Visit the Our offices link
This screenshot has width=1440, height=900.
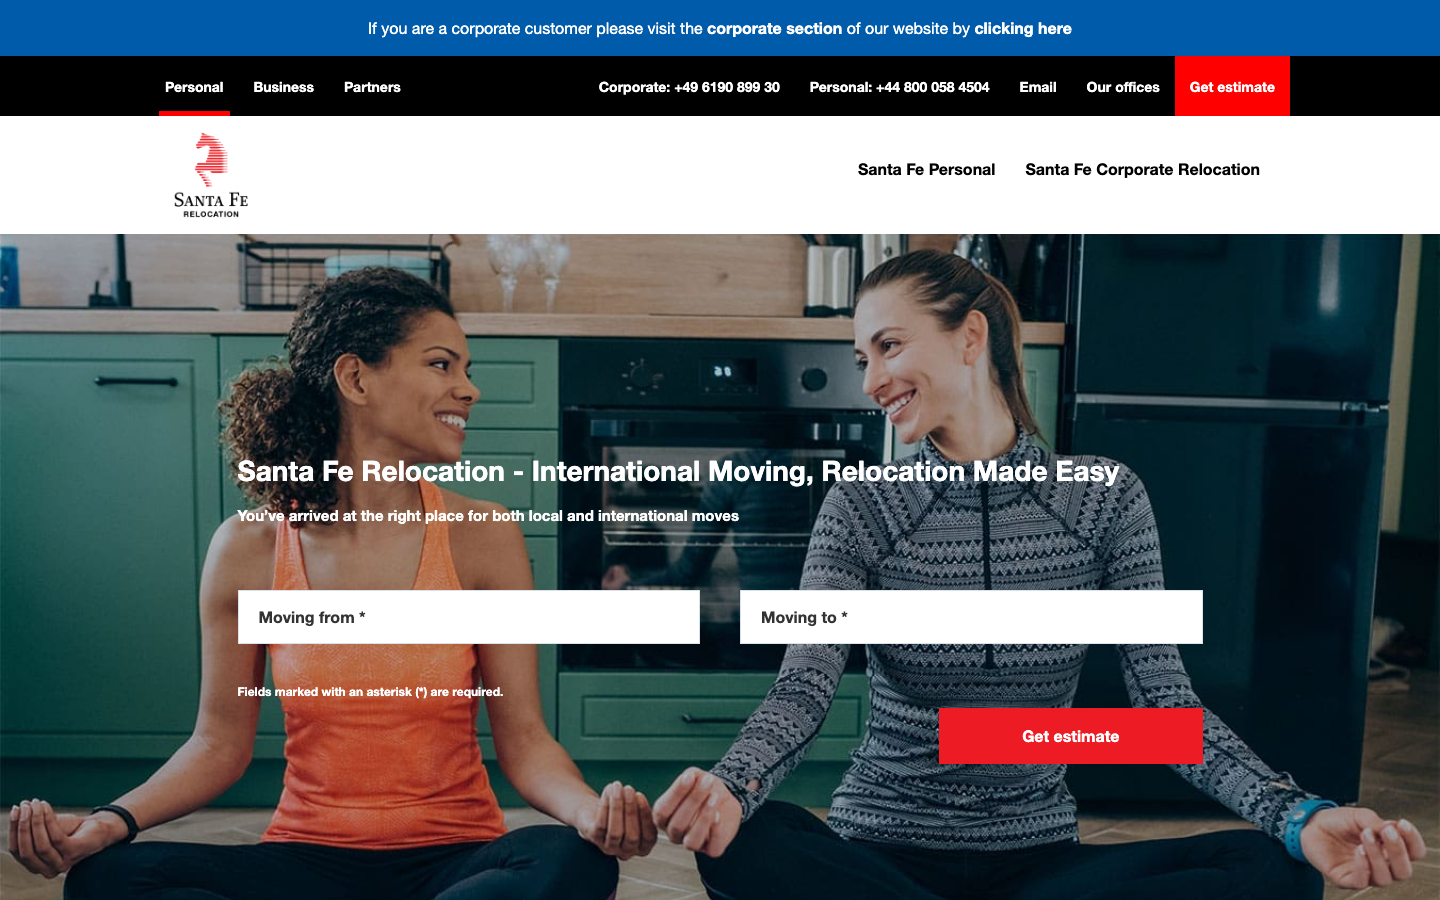tap(1123, 87)
